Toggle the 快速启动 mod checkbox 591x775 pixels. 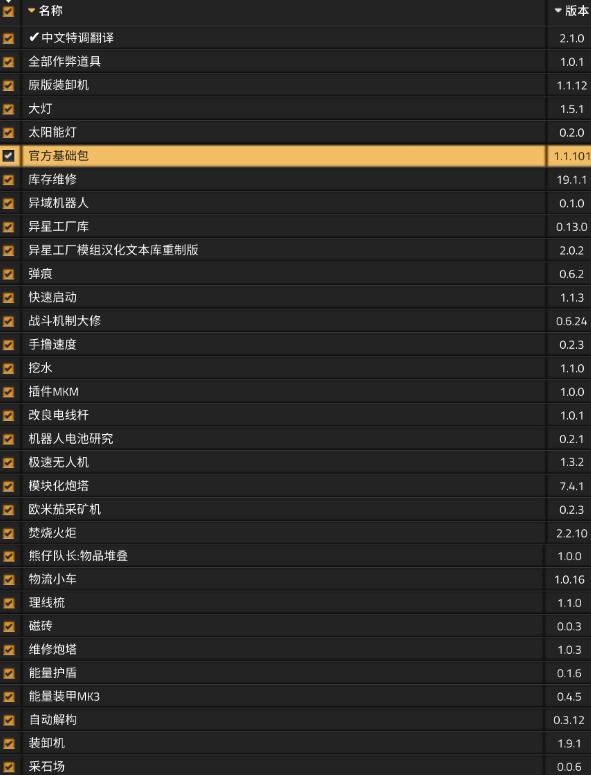pyautogui.click(x=8, y=298)
